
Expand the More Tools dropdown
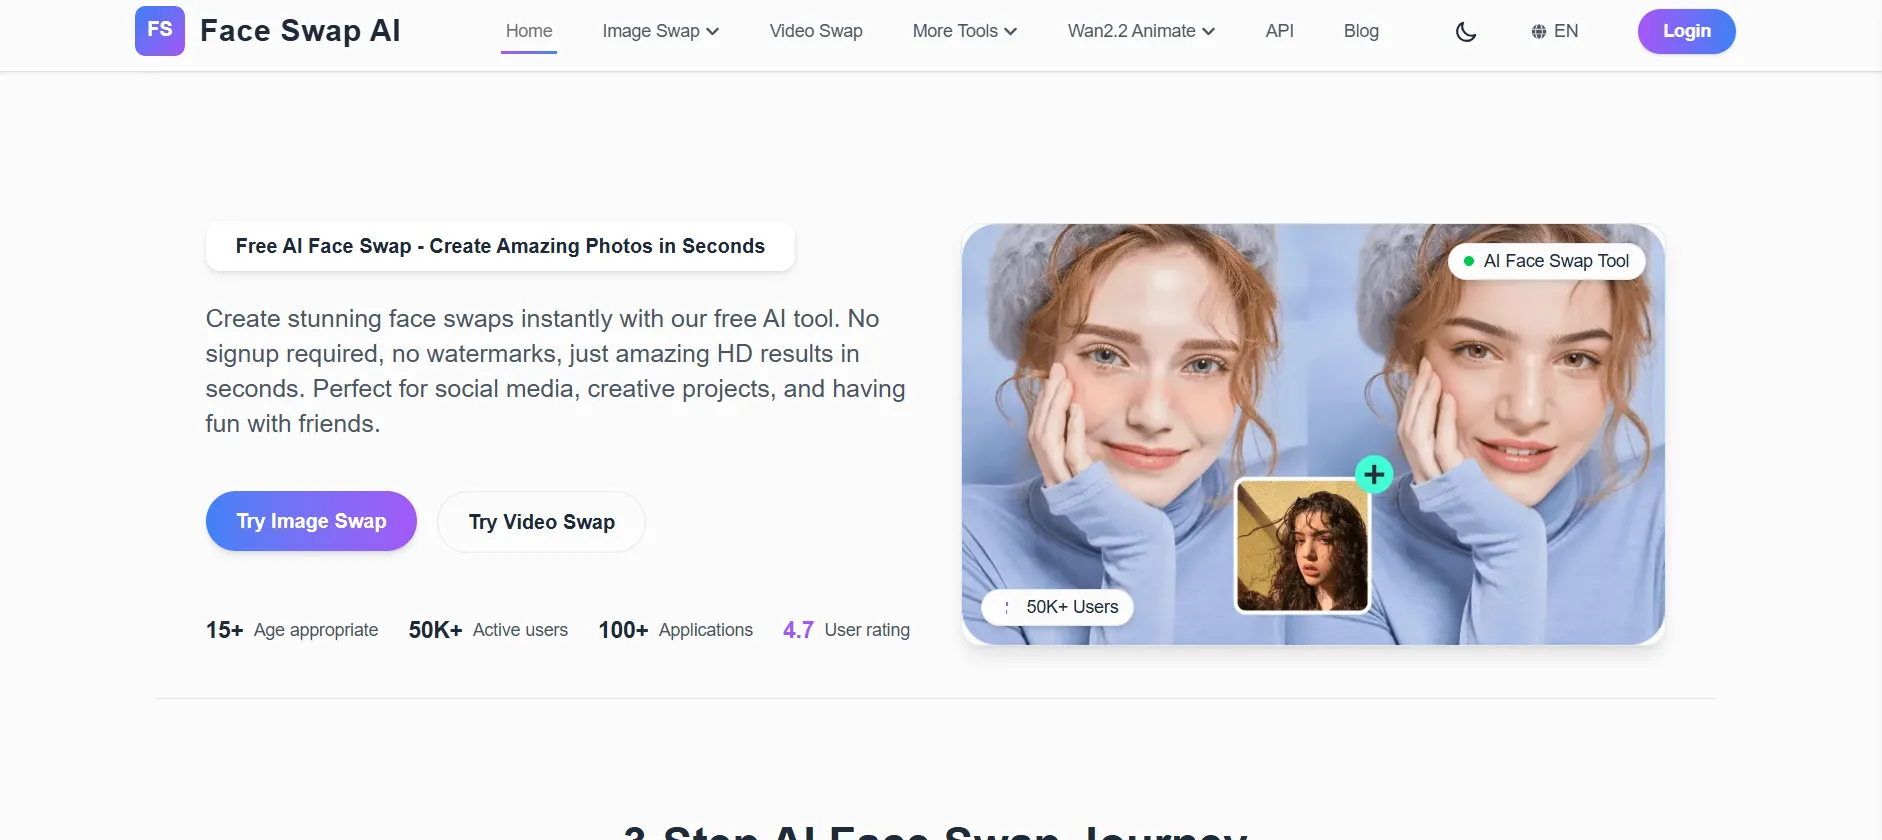click(965, 31)
